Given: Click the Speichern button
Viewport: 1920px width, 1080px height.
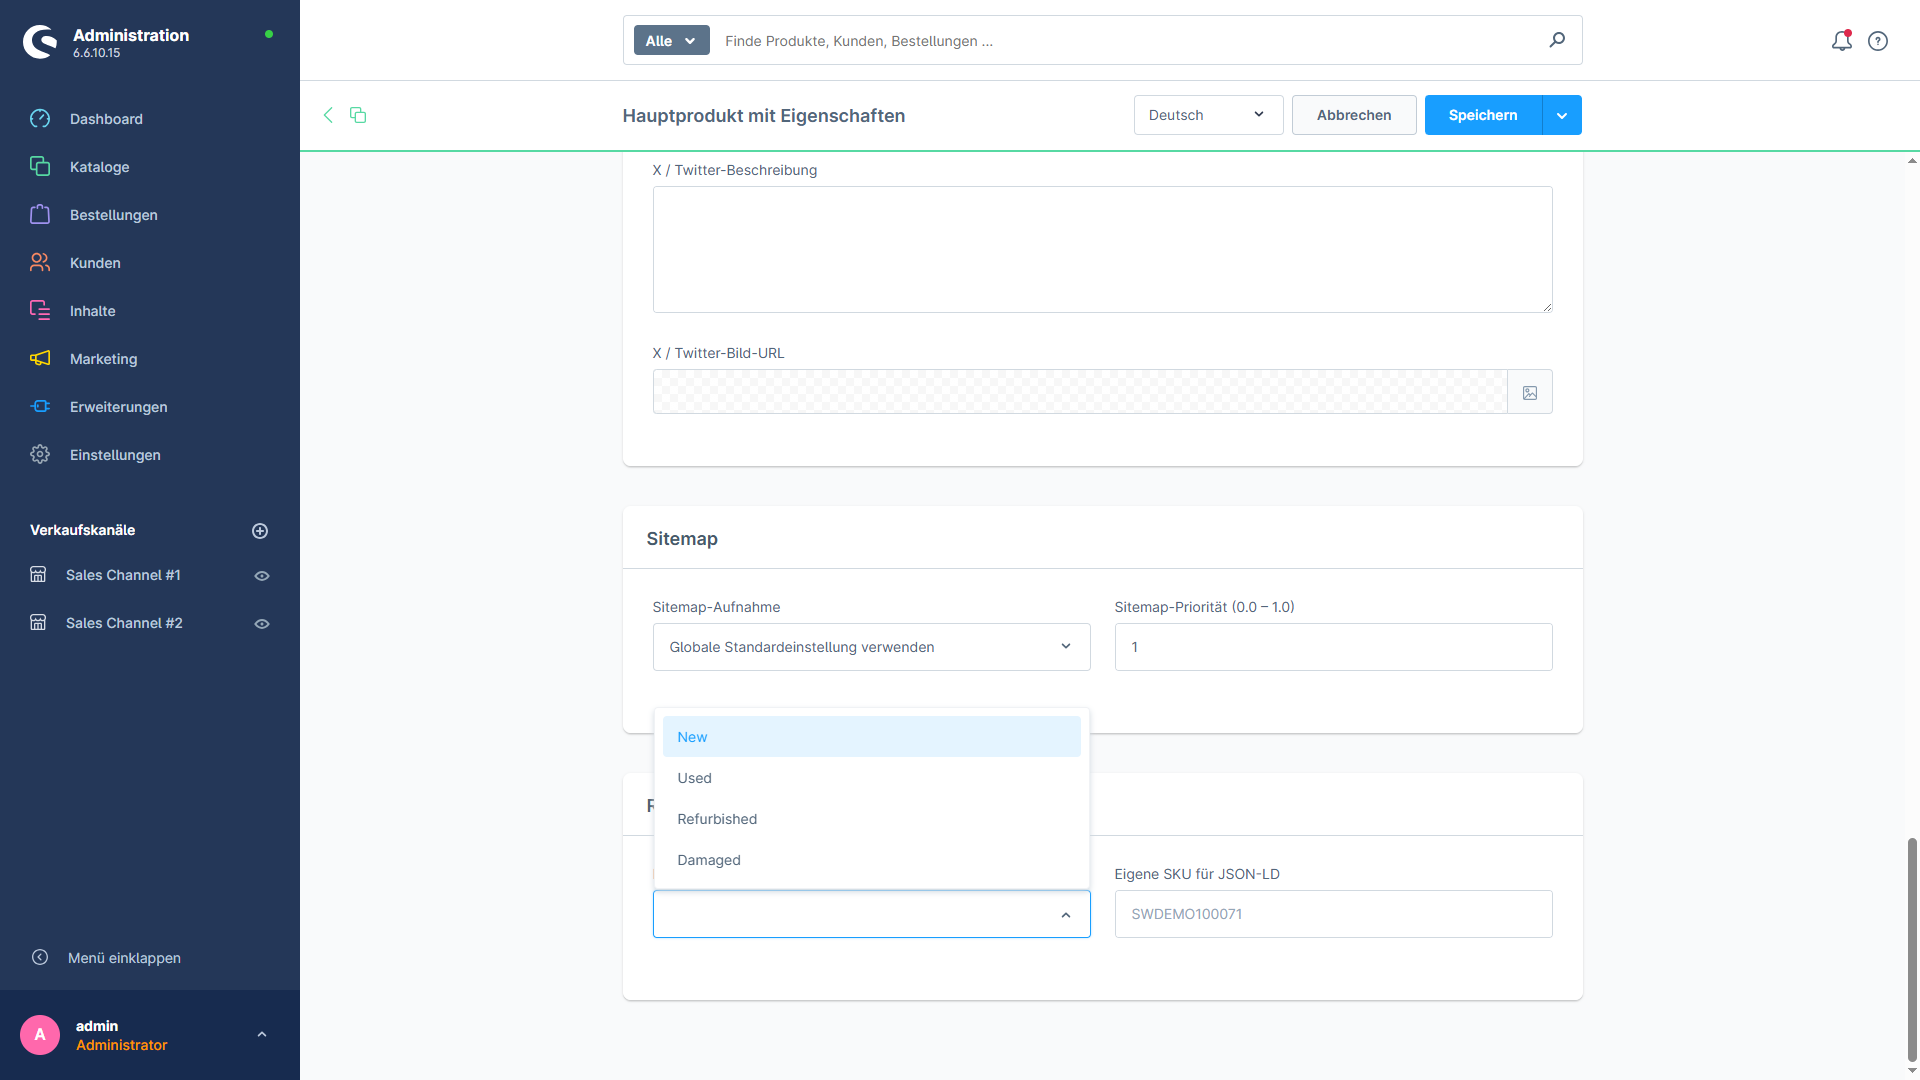Looking at the screenshot, I should click(1482, 115).
